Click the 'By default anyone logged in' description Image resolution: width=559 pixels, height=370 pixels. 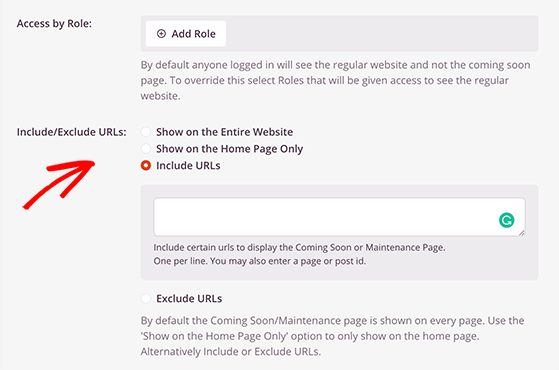pos(335,80)
